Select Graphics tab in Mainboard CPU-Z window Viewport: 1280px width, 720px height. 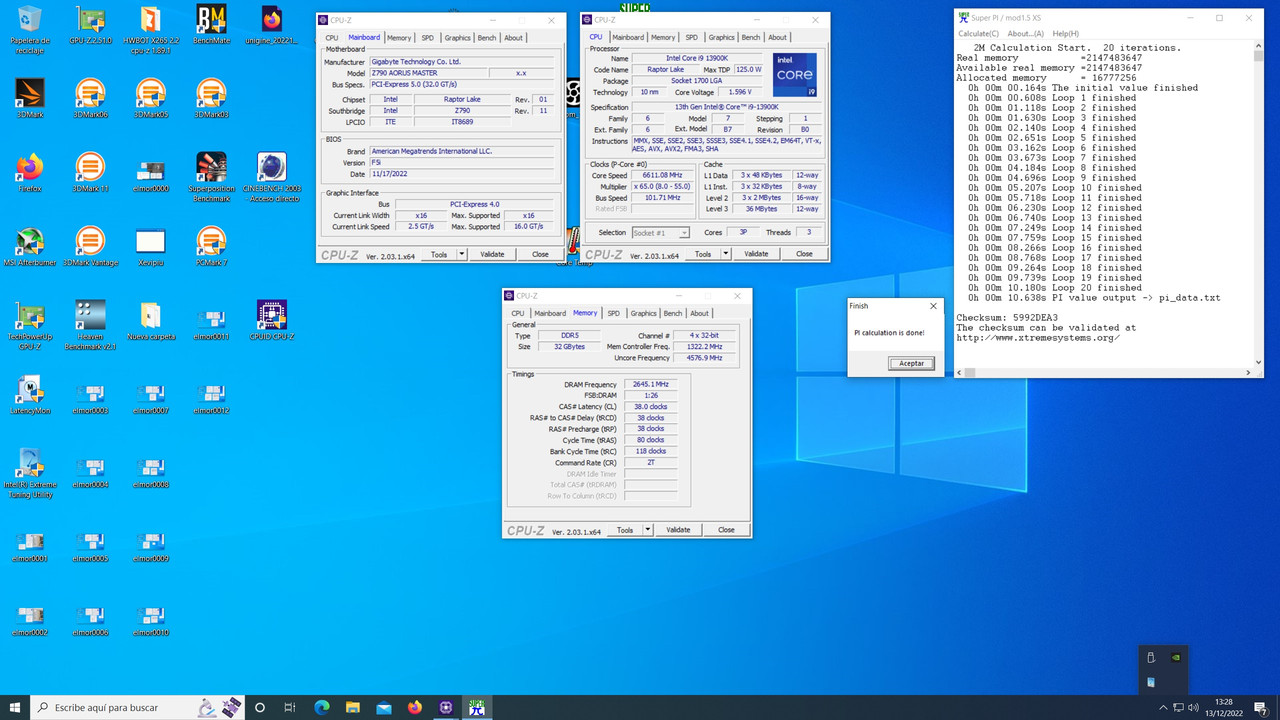(x=457, y=37)
